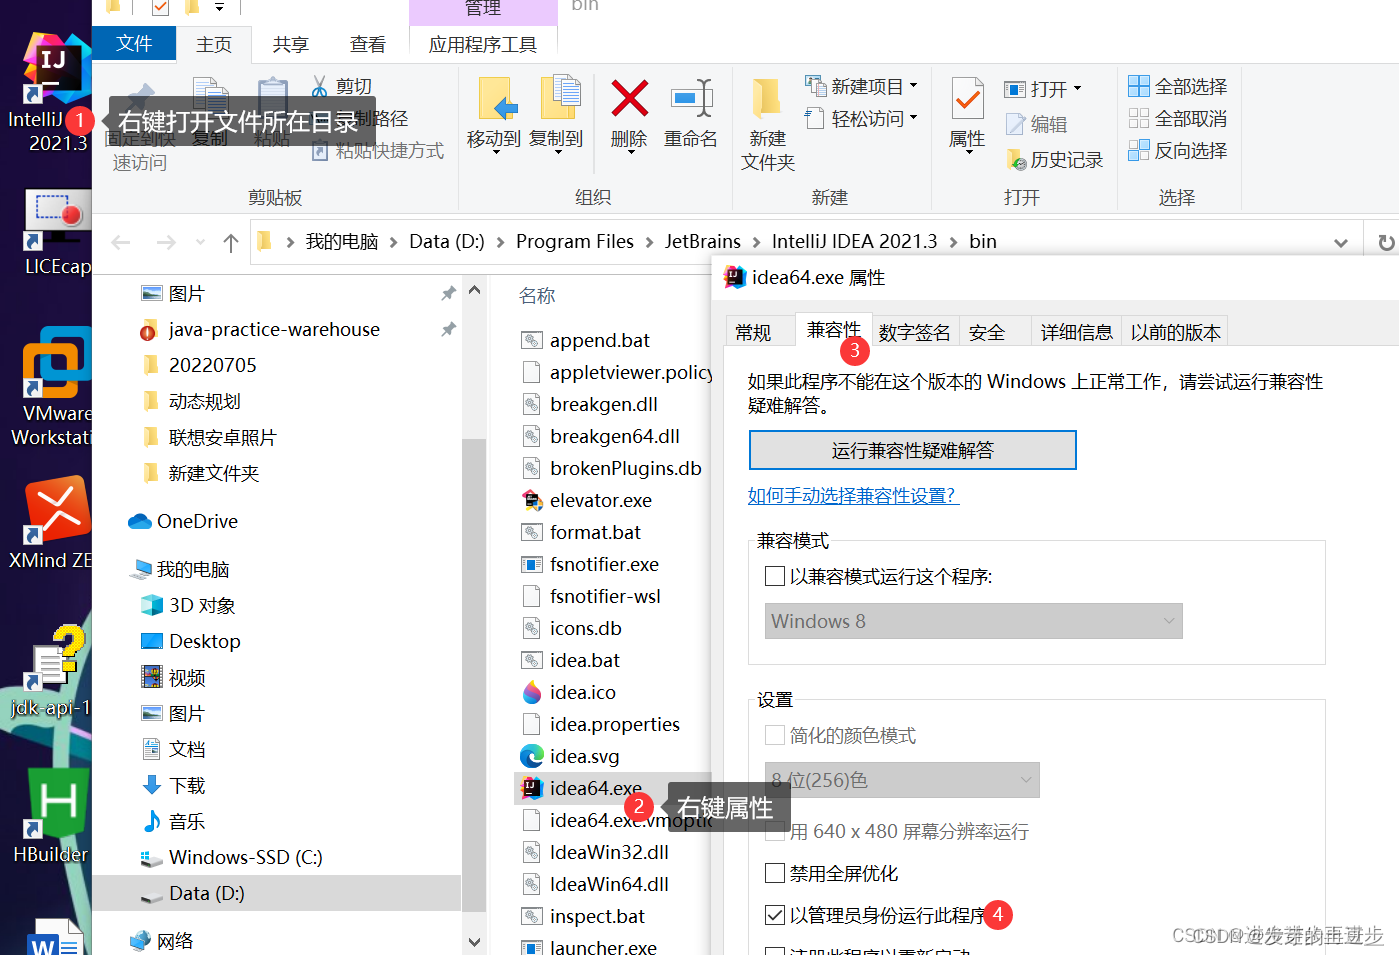Open the 查看 ribbon tab
Image resolution: width=1399 pixels, height=955 pixels.
point(368,44)
